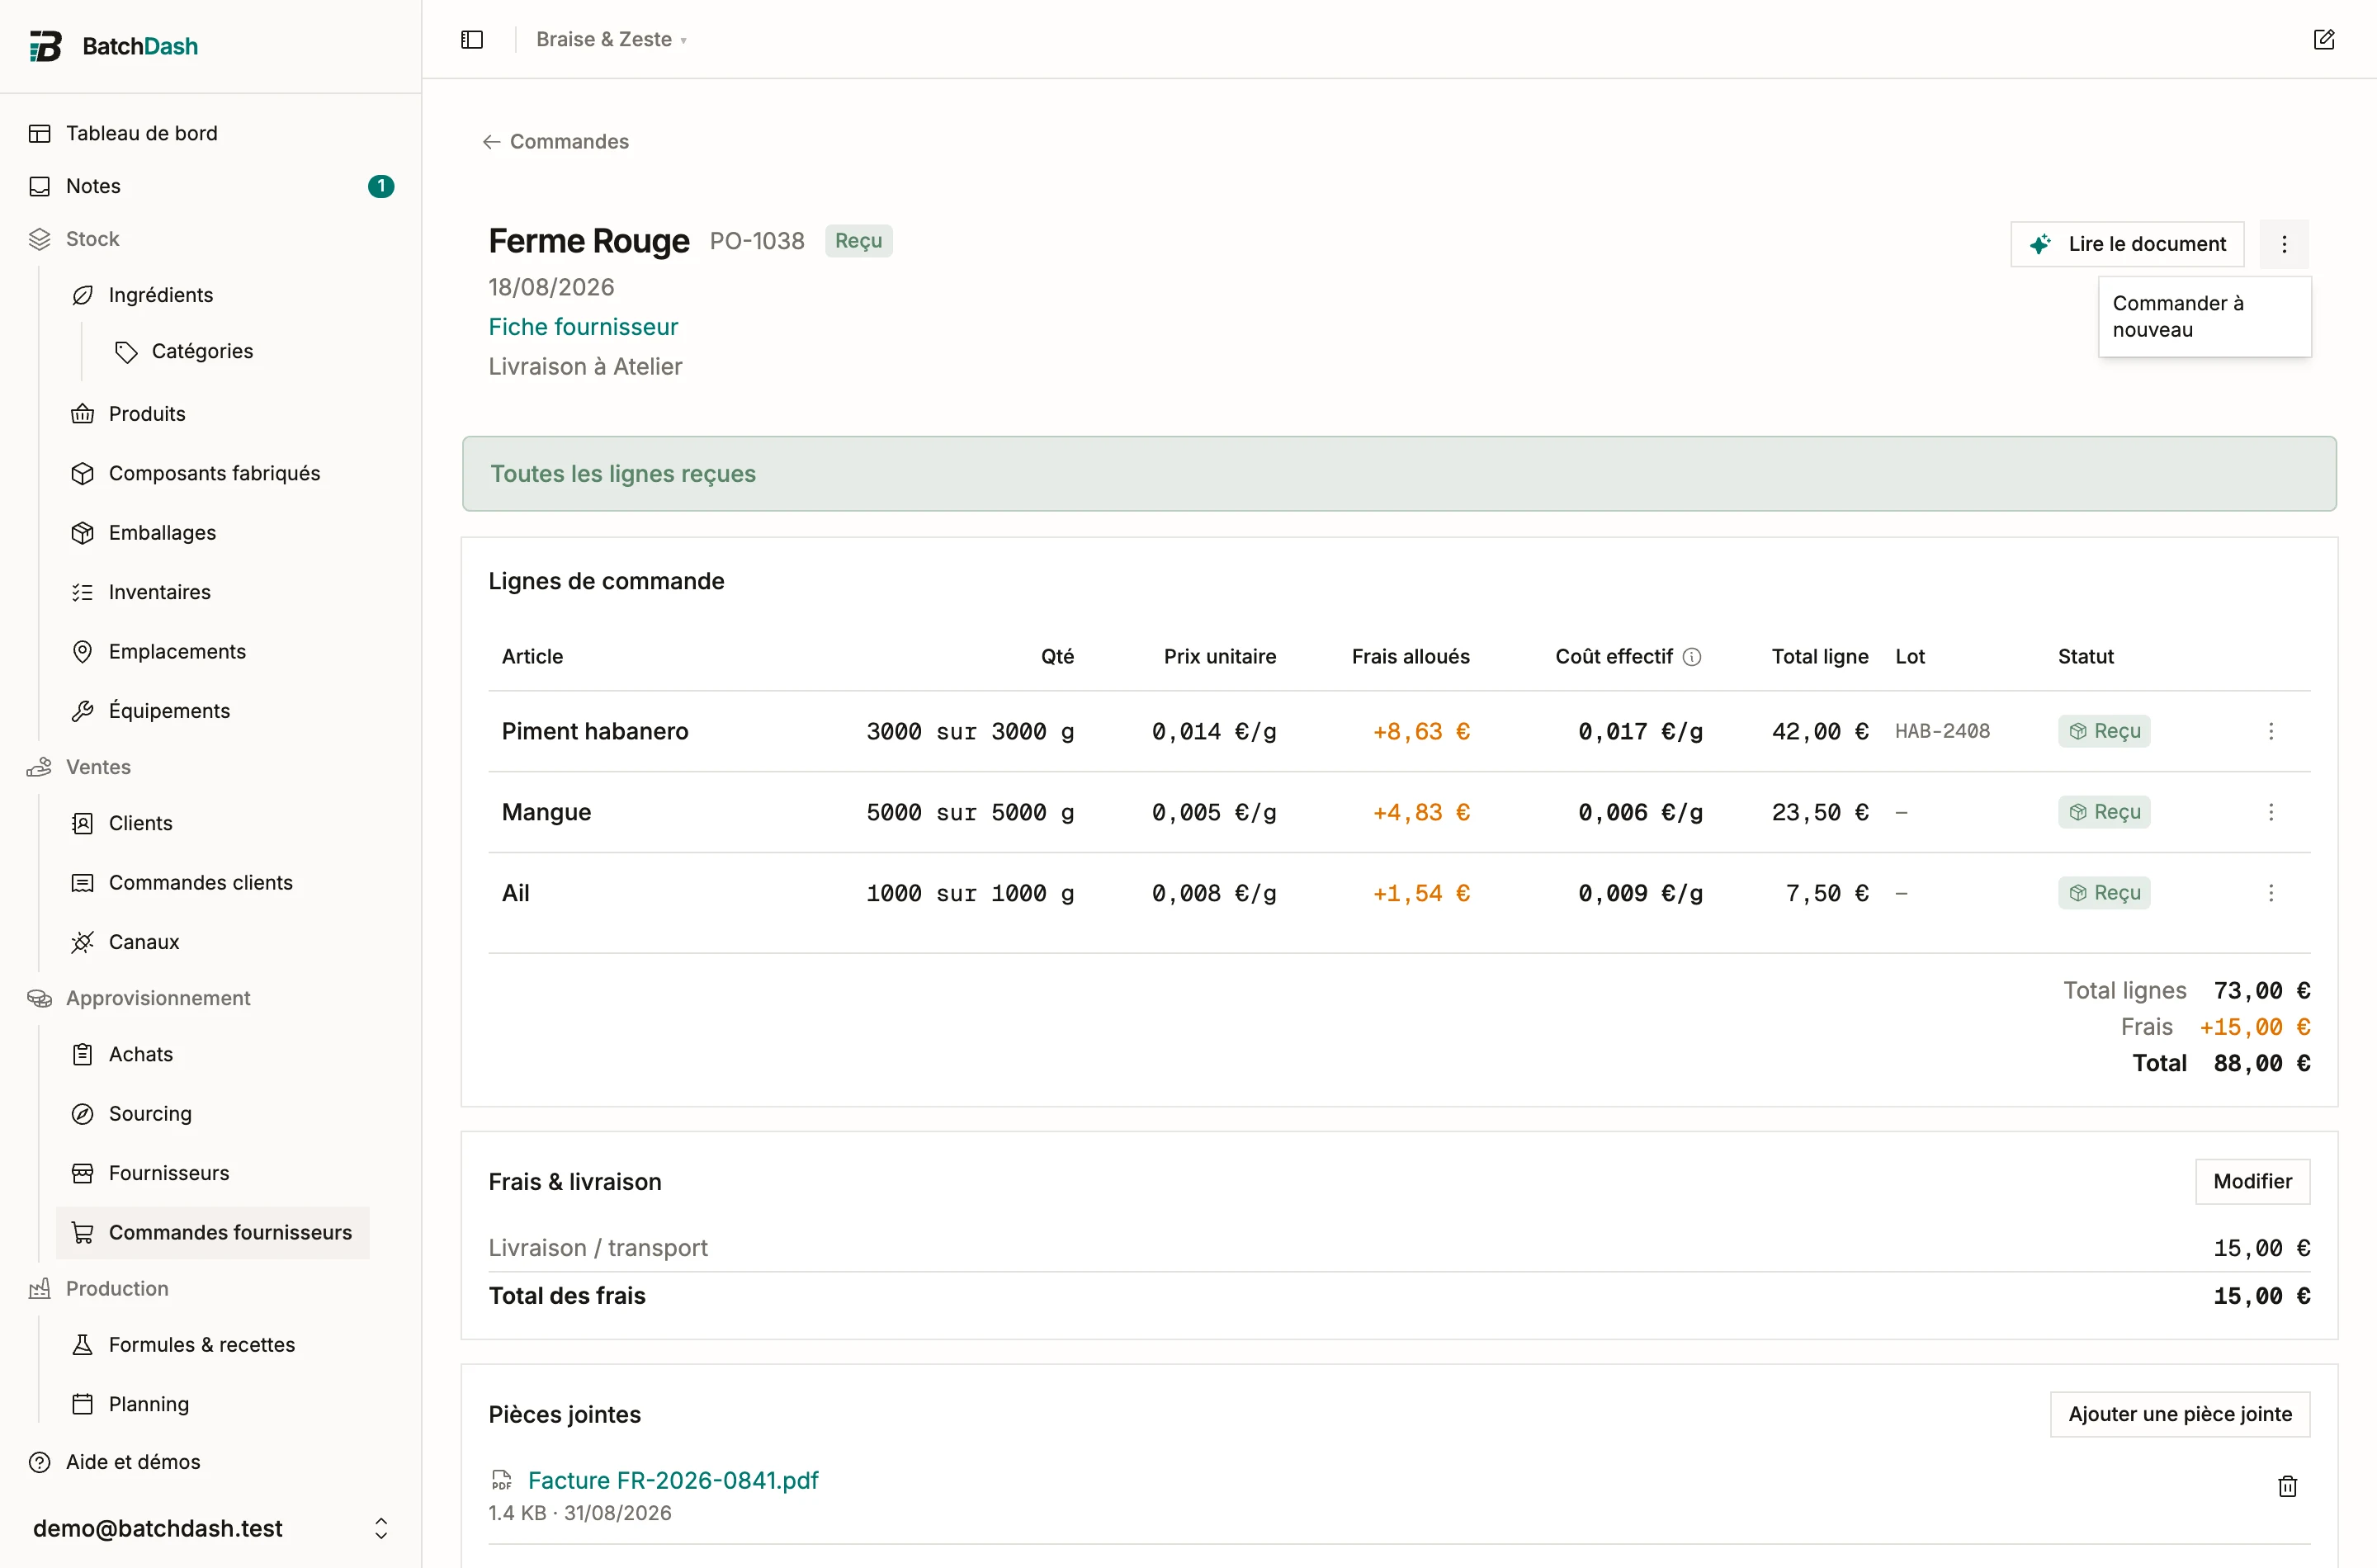The height and width of the screenshot is (1568, 2377).
Task: Click the Reçu status badge next to PO-1038
Action: (858, 241)
